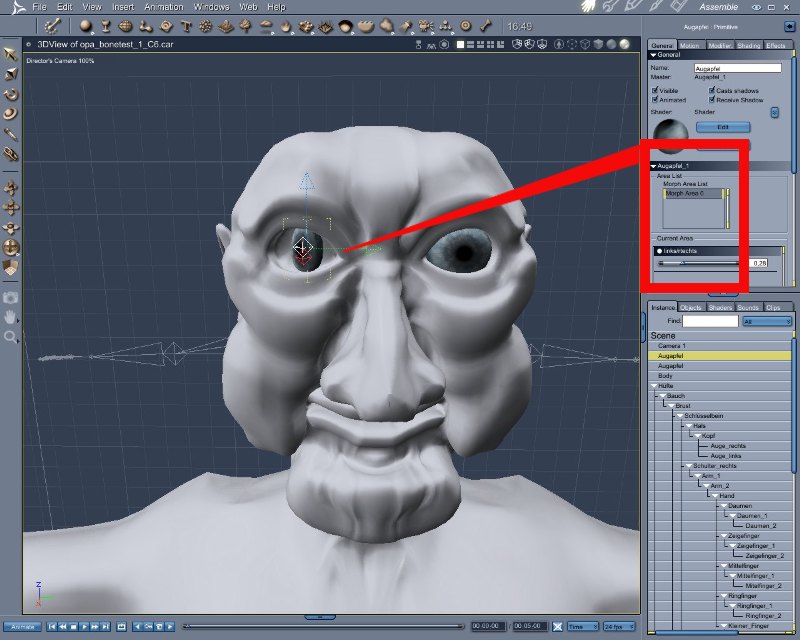Collapse the Augapfel_1 section triangle
This screenshot has height=640, width=800.
[654, 166]
